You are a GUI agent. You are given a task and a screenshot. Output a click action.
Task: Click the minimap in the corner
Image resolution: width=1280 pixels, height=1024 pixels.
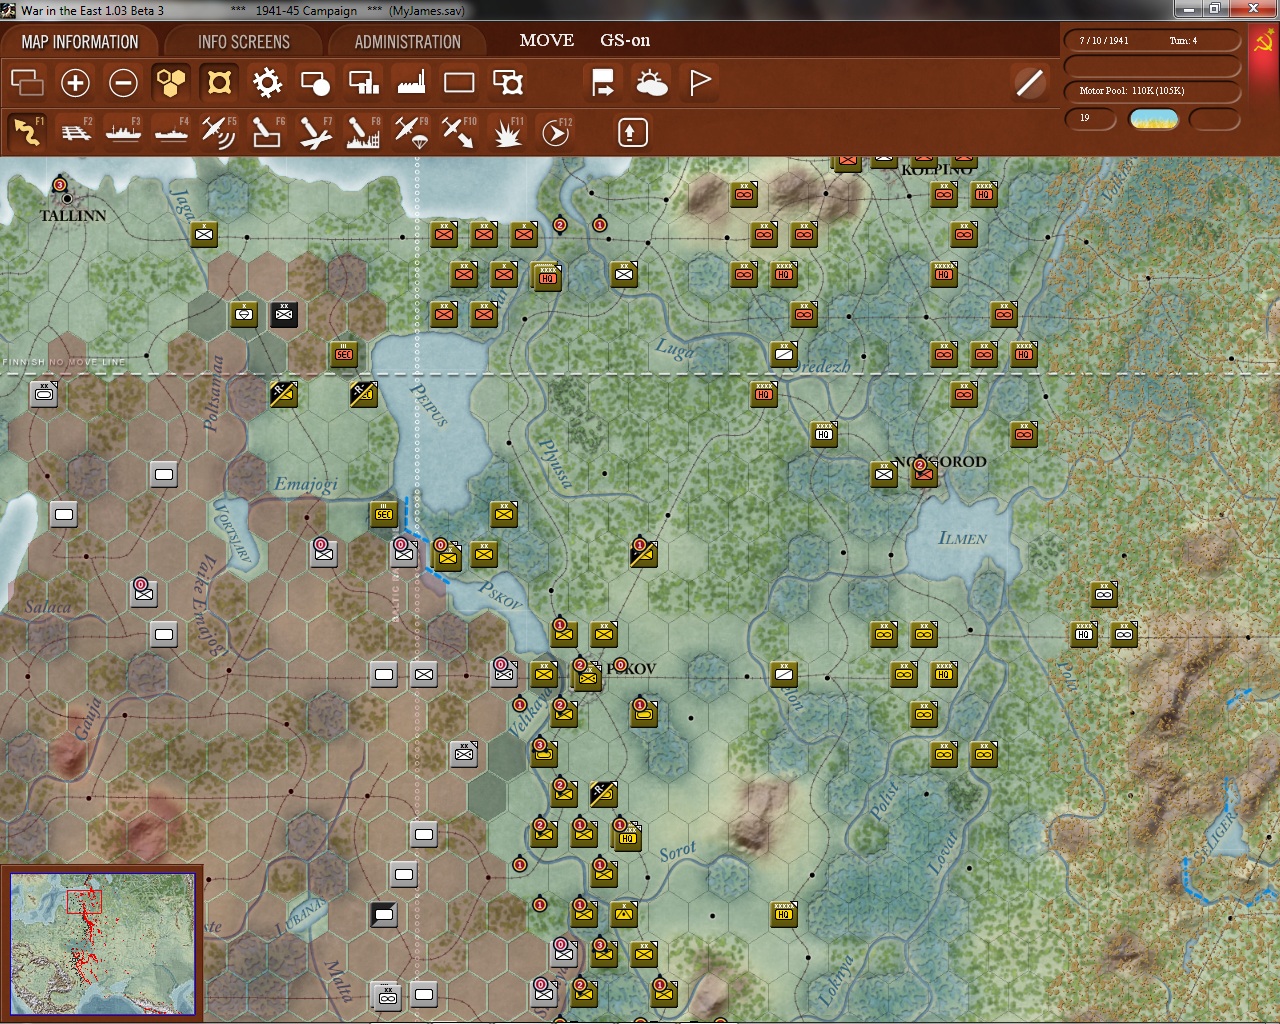tap(103, 944)
